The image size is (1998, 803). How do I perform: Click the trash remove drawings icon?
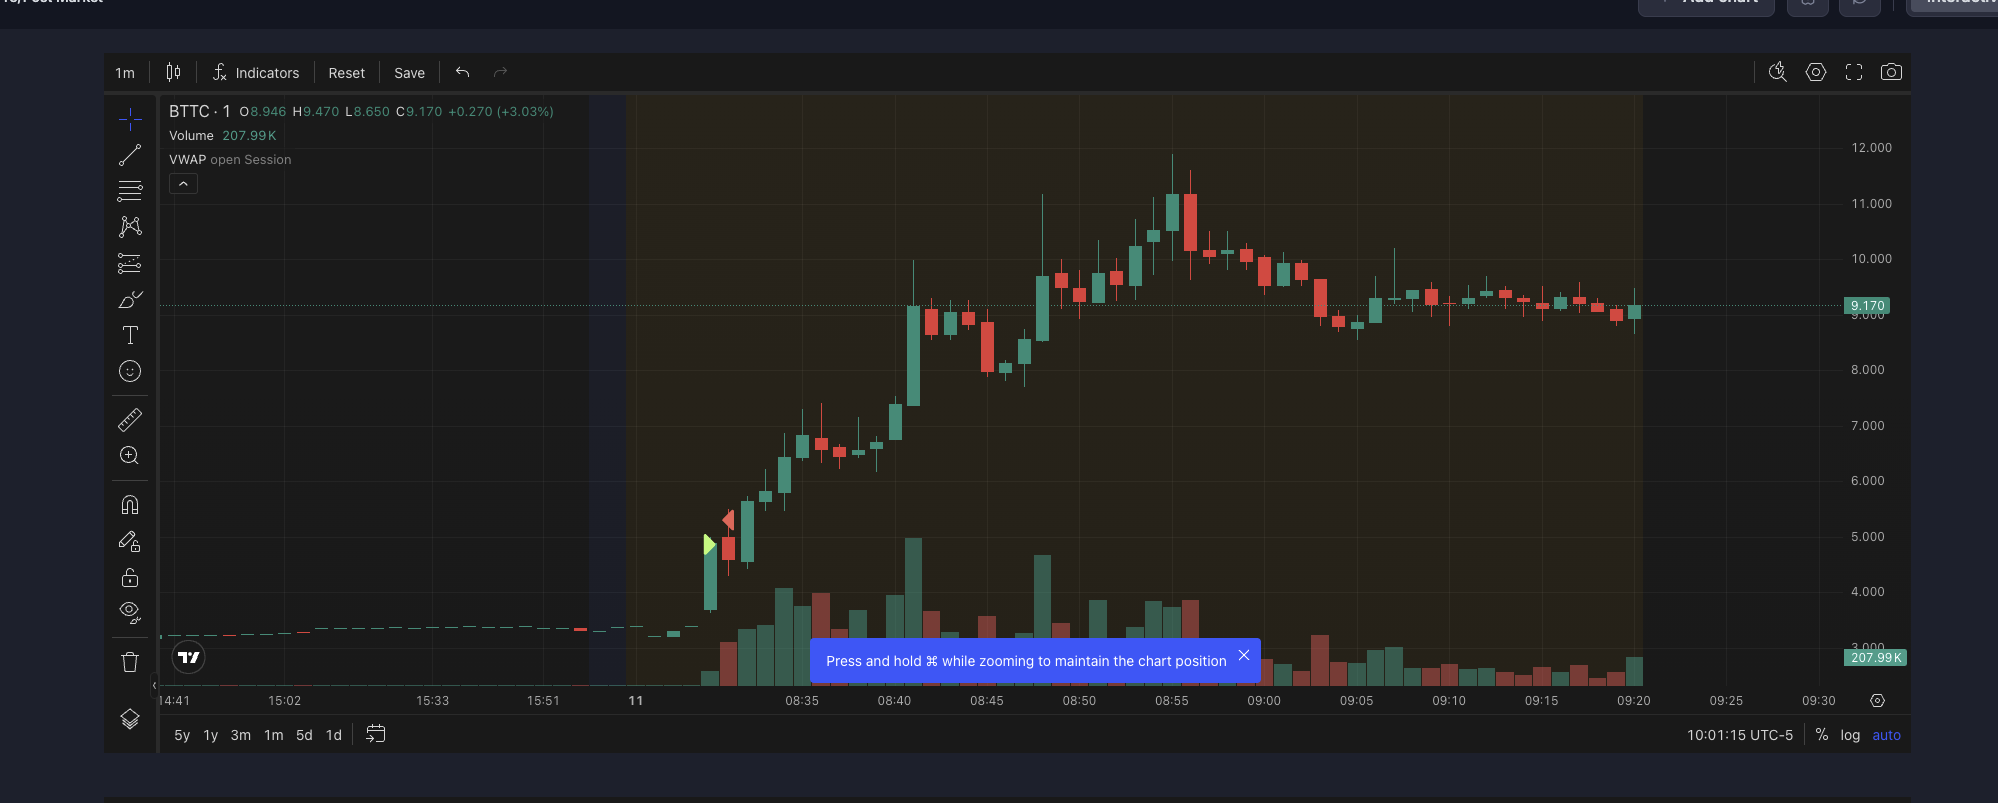[x=130, y=662]
